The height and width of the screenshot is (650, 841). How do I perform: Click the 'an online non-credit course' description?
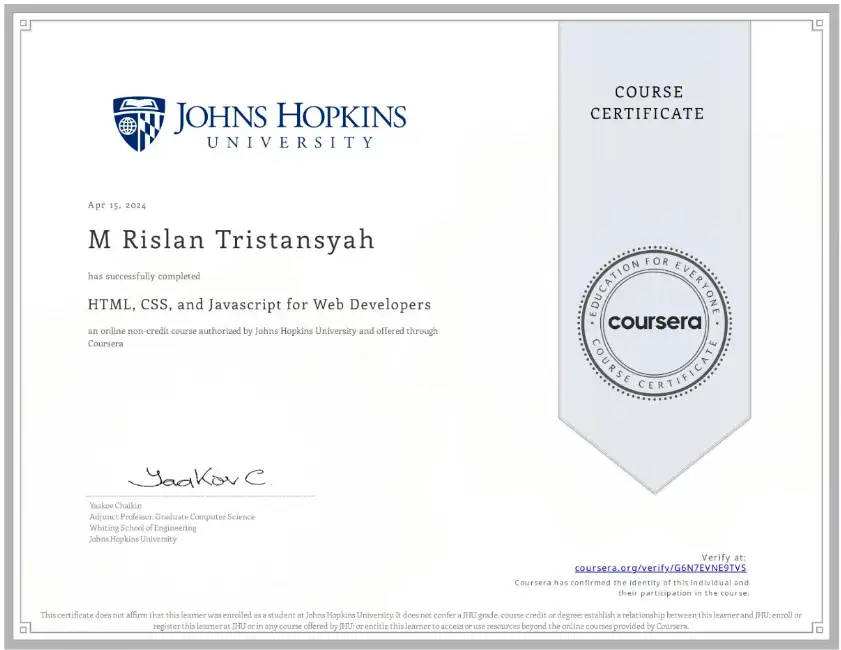coord(263,337)
